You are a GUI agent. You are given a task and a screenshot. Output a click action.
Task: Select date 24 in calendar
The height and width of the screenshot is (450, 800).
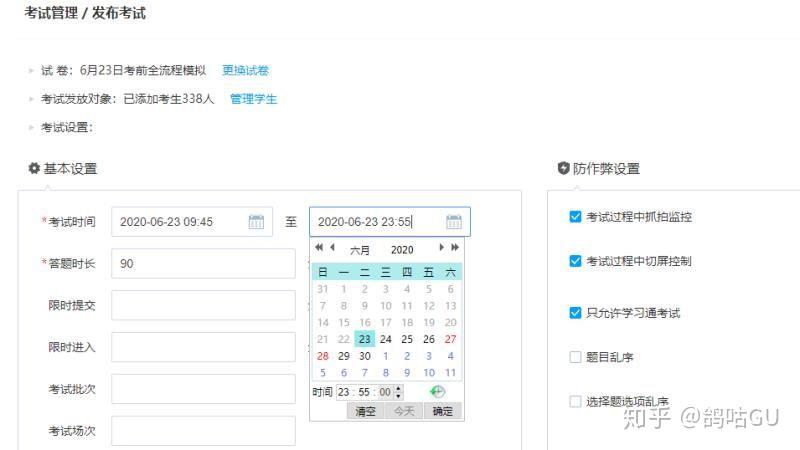tap(386, 339)
